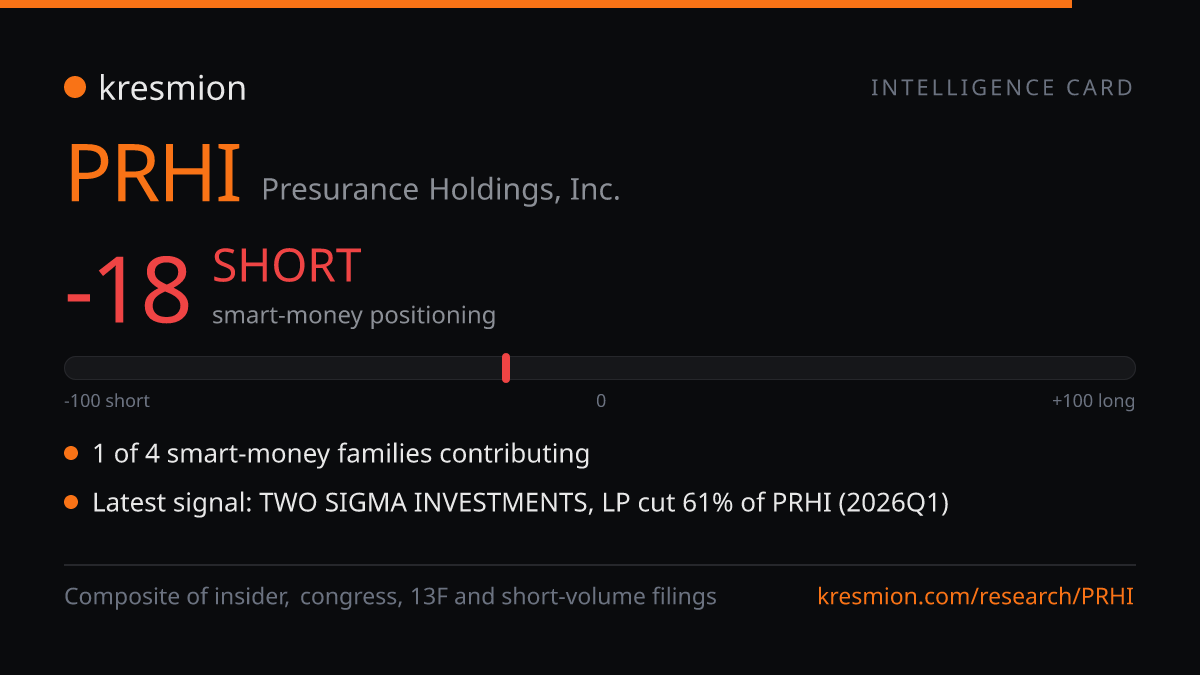Image resolution: width=1200 pixels, height=675 pixels.
Task: Click the -18 score value
Action: pos(127,291)
